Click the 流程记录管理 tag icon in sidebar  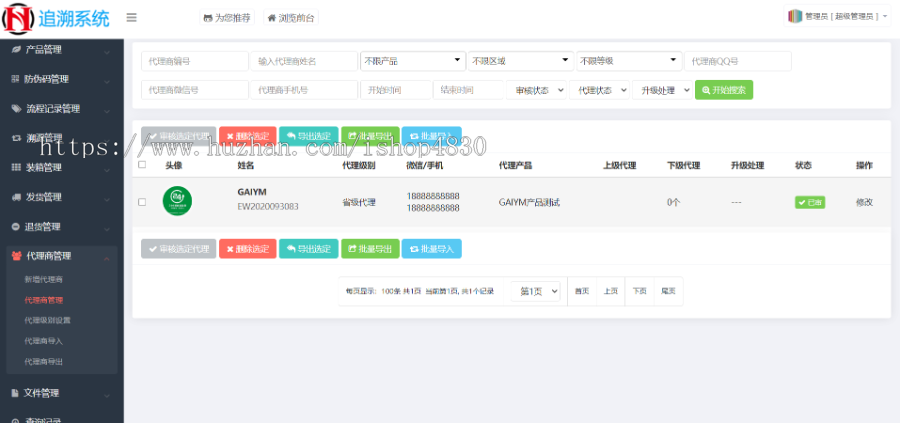click(15, 109)
